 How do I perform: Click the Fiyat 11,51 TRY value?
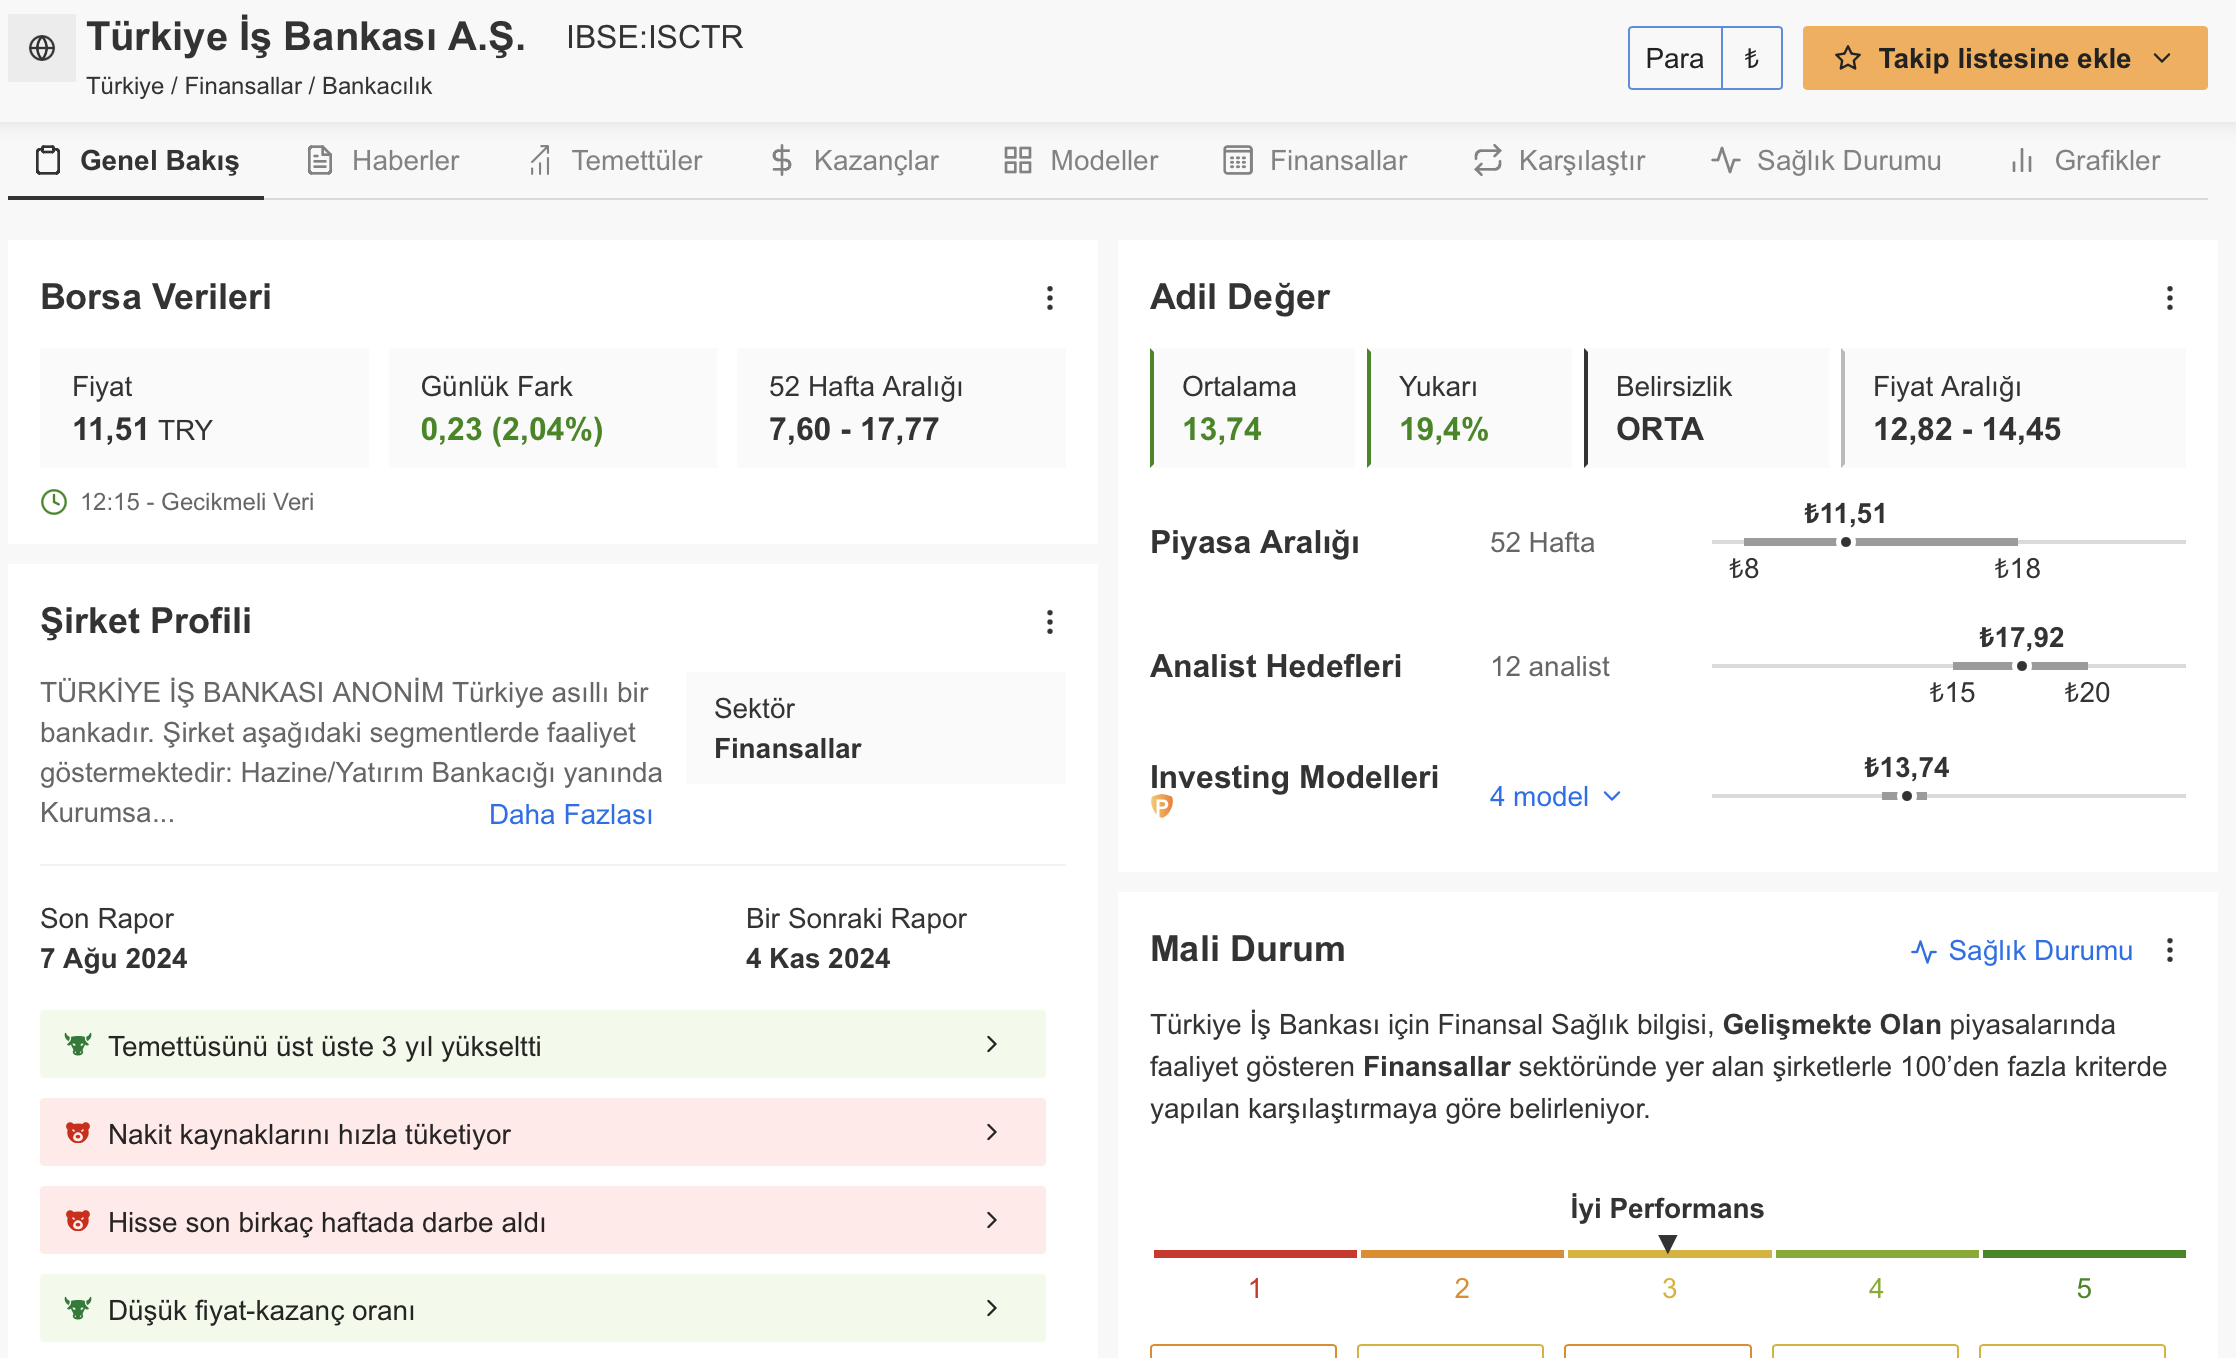(x=142, y=430)
